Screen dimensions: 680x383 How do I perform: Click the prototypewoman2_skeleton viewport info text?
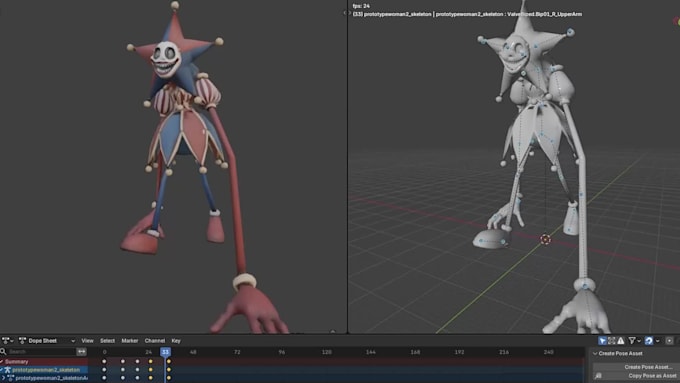pyautogui.click(x=468, y=14)
